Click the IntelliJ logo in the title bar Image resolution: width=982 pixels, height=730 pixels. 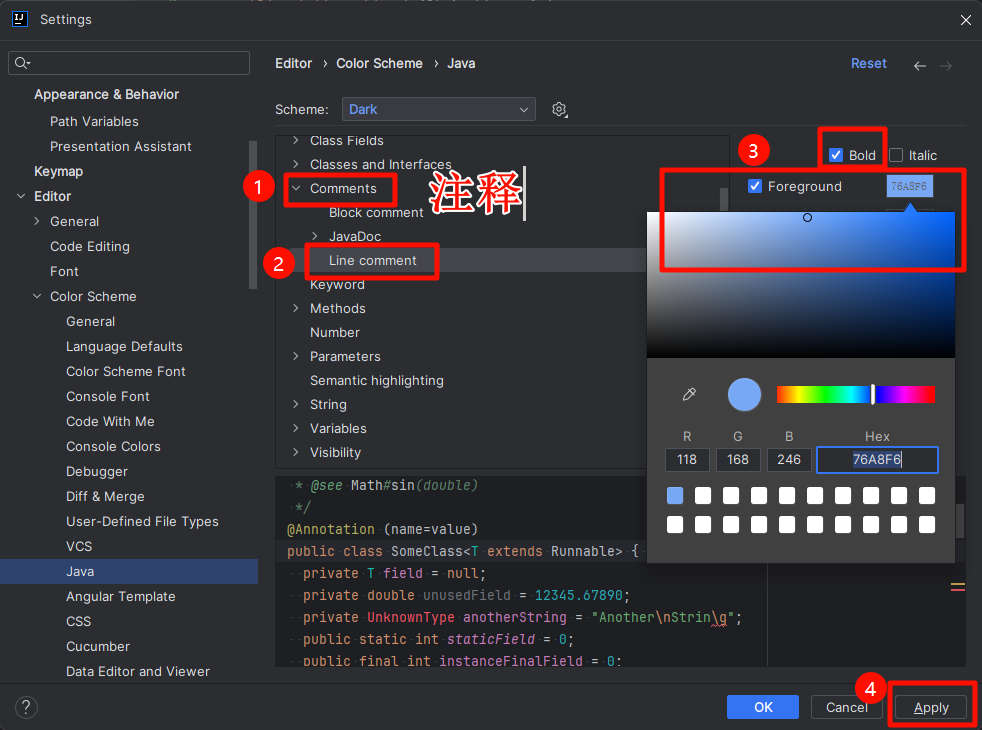tap(19, 19)
